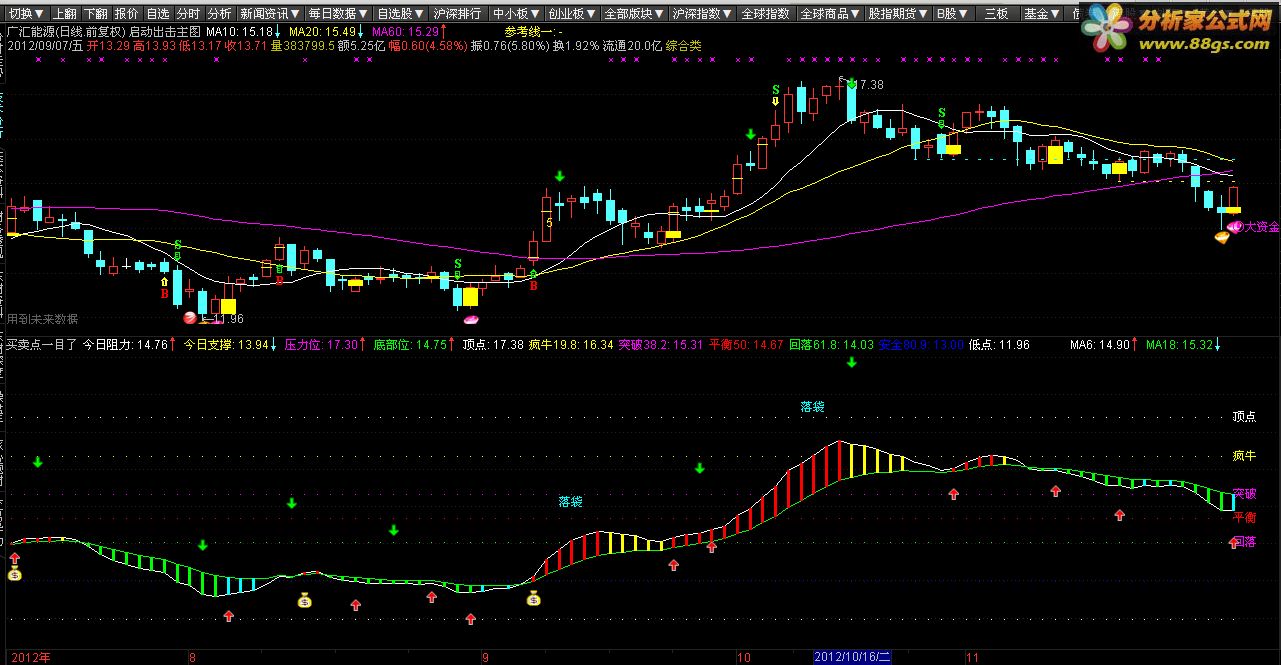Click the MA60: 15.29 value
This screenshot has width=1281, height=665.
pos(406,31)
